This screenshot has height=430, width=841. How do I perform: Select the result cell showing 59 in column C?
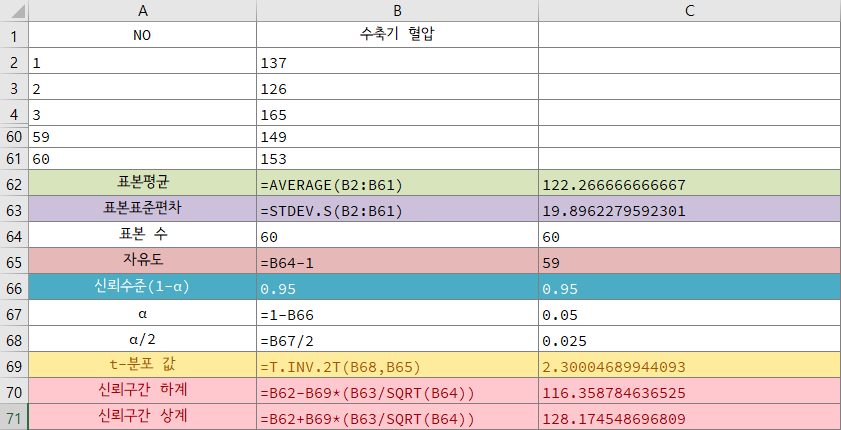pyautogui.click(x=690, y=261)
